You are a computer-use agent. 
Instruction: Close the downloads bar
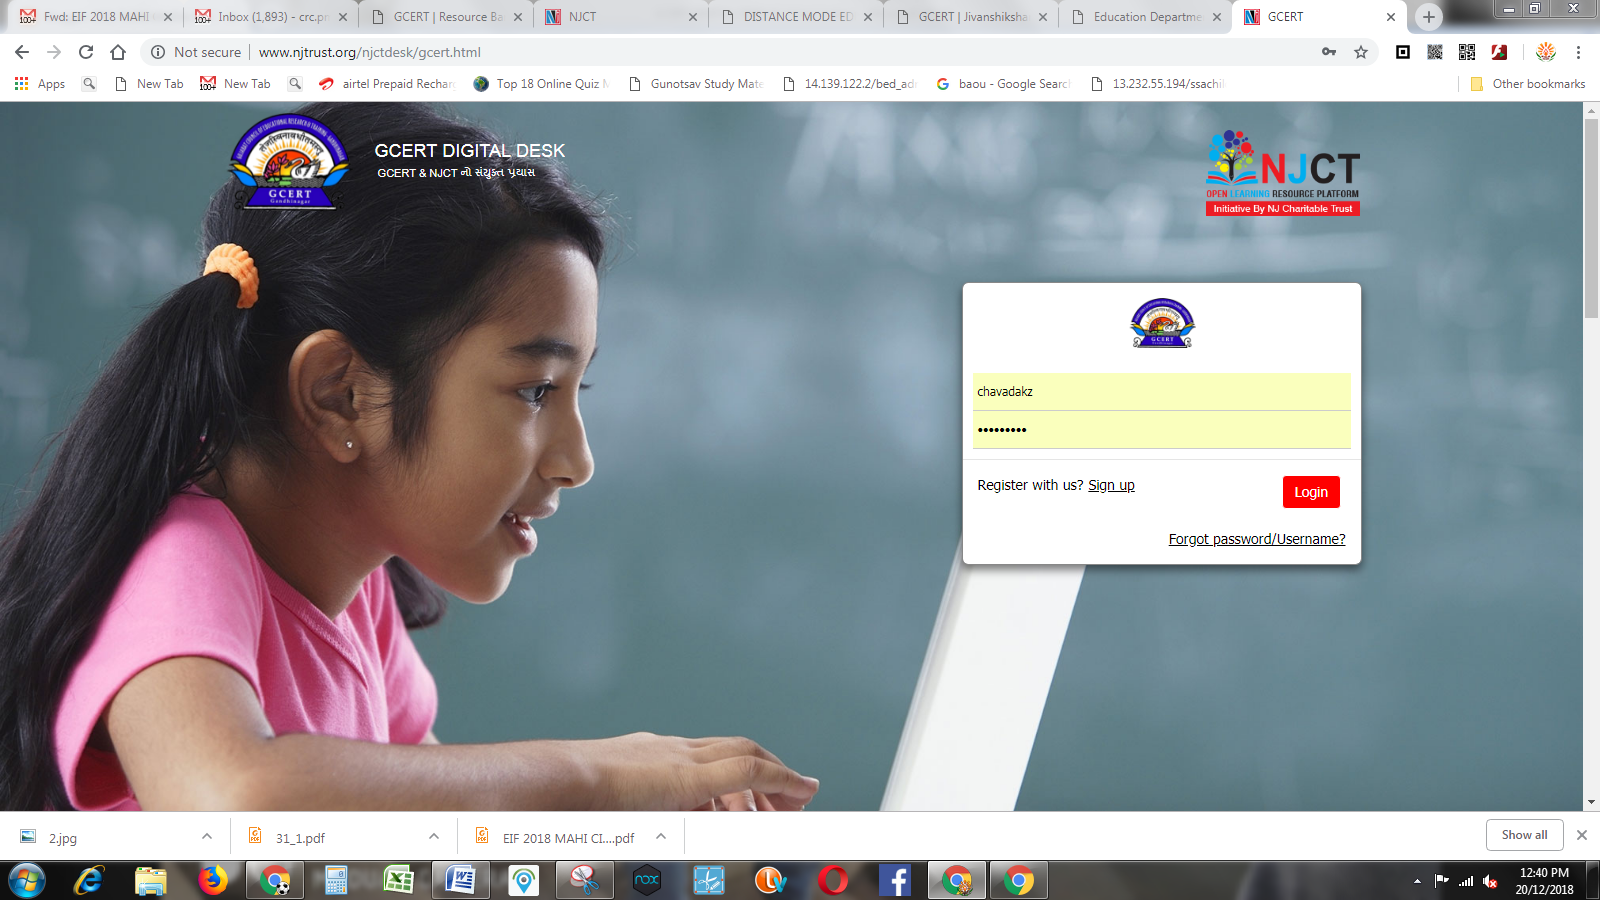[1582, 835]
